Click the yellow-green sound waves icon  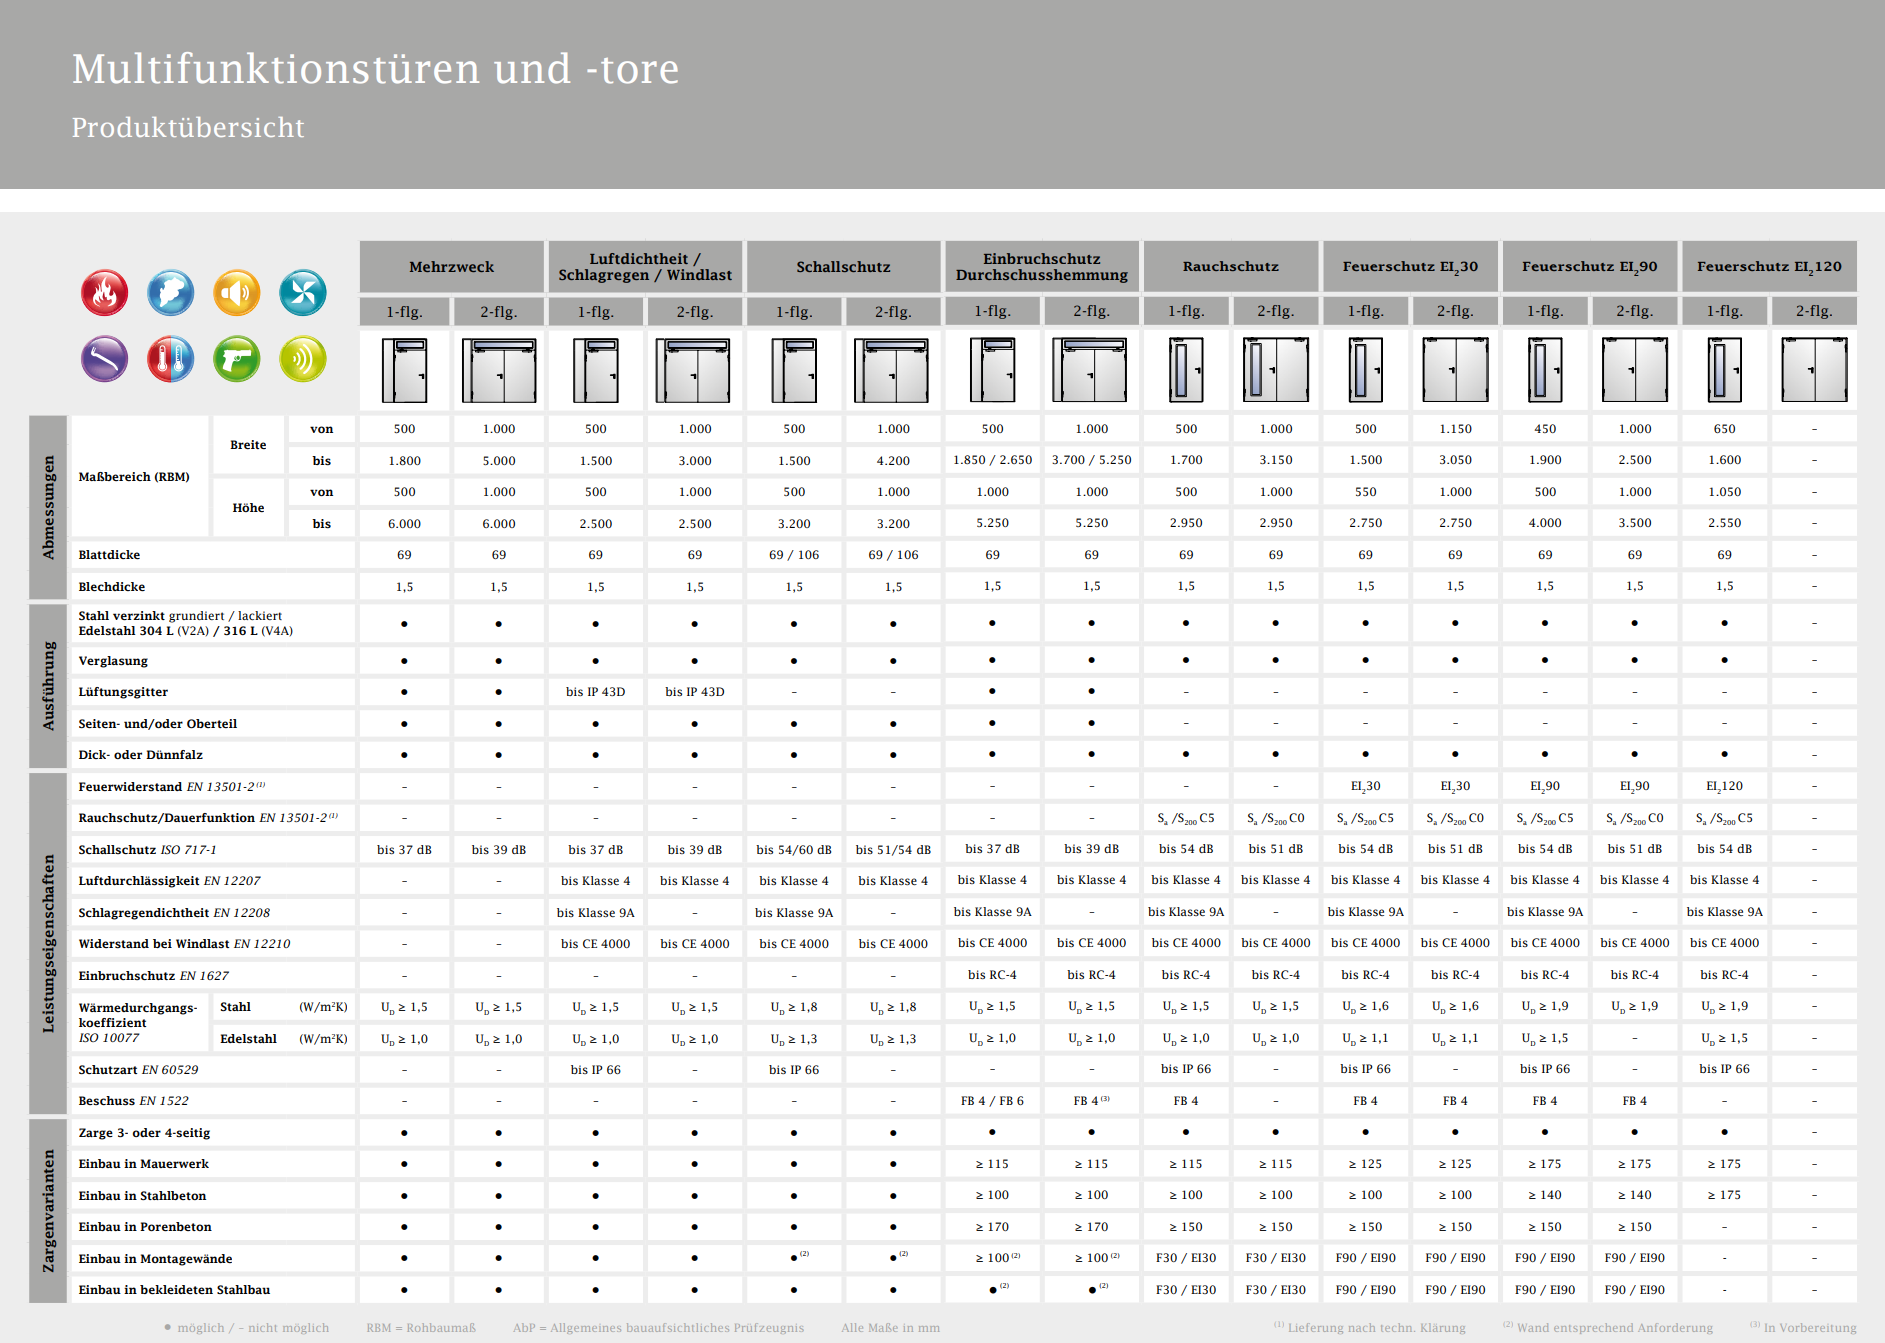click(x=302, y=359)
